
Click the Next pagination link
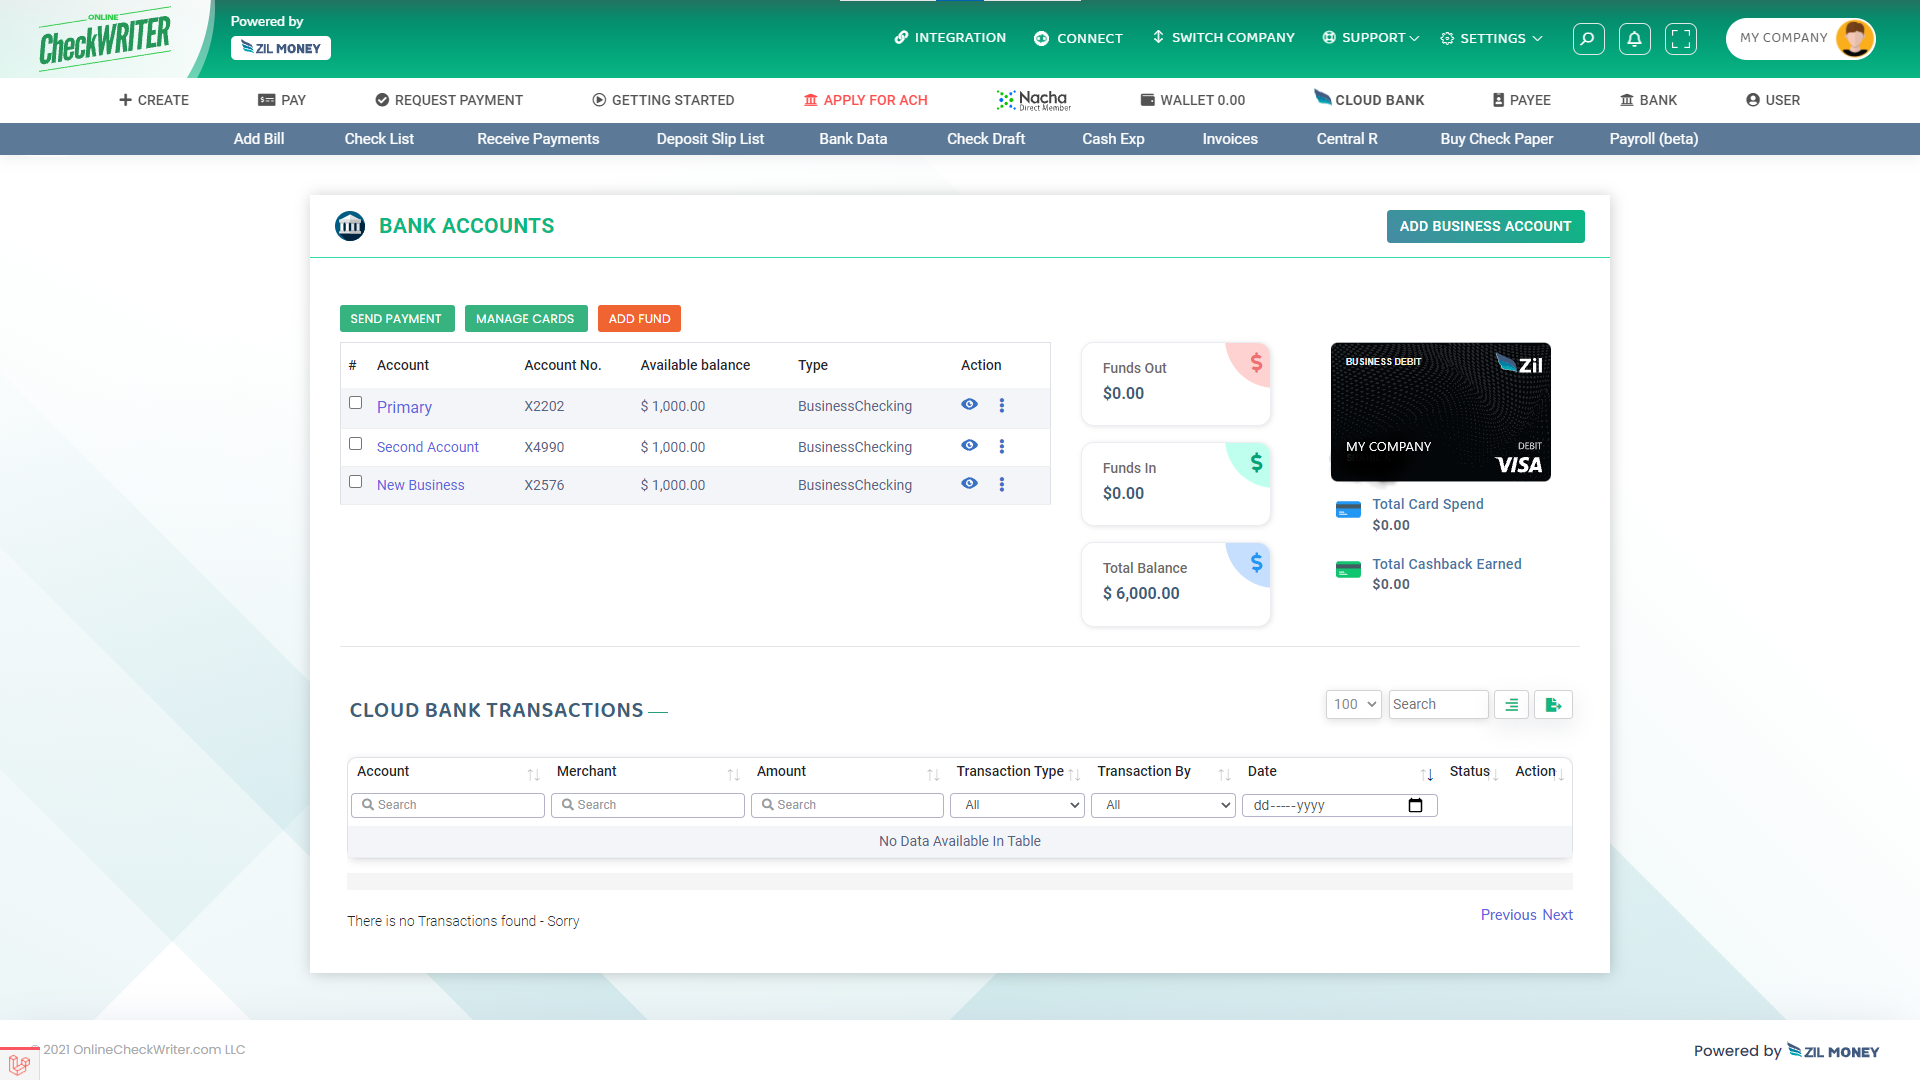1557,914
